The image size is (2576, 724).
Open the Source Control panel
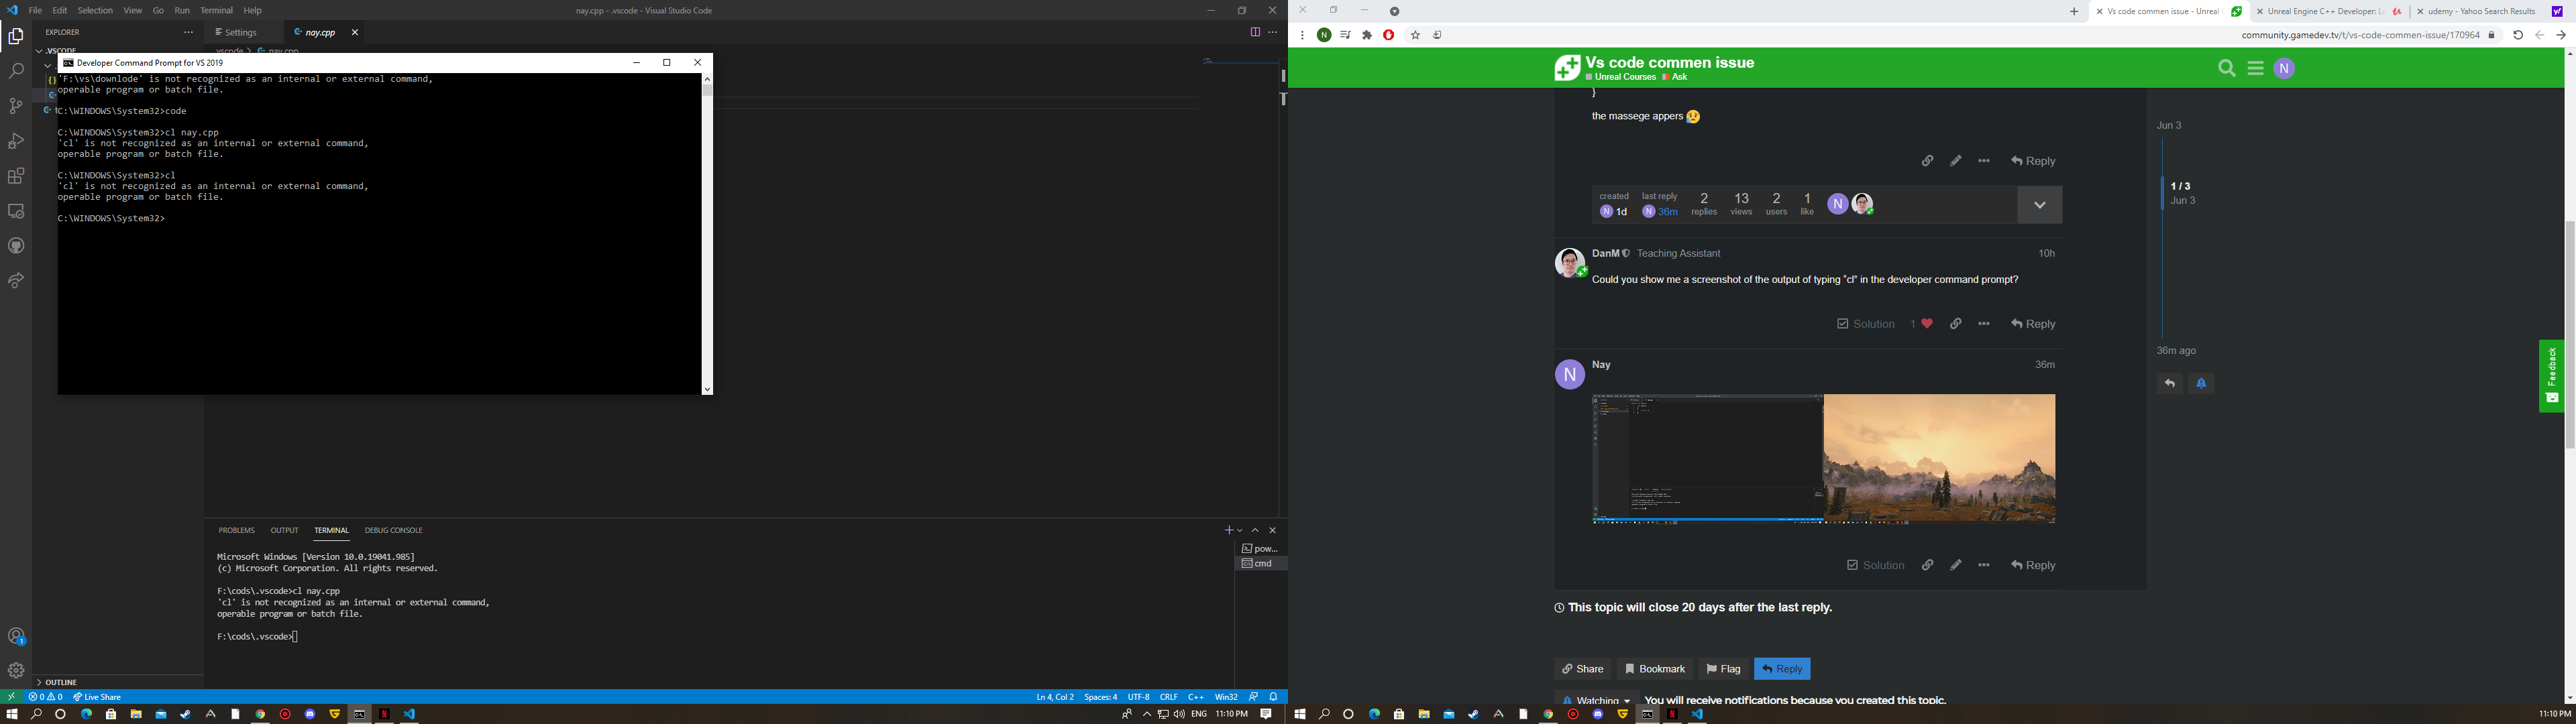(15, 105)
